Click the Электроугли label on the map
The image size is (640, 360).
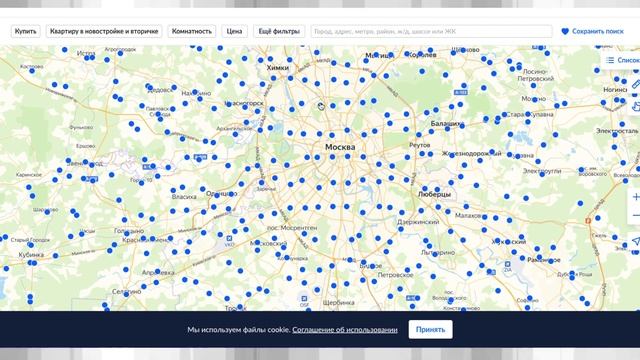pyautogui.click(x=542, y=171)
